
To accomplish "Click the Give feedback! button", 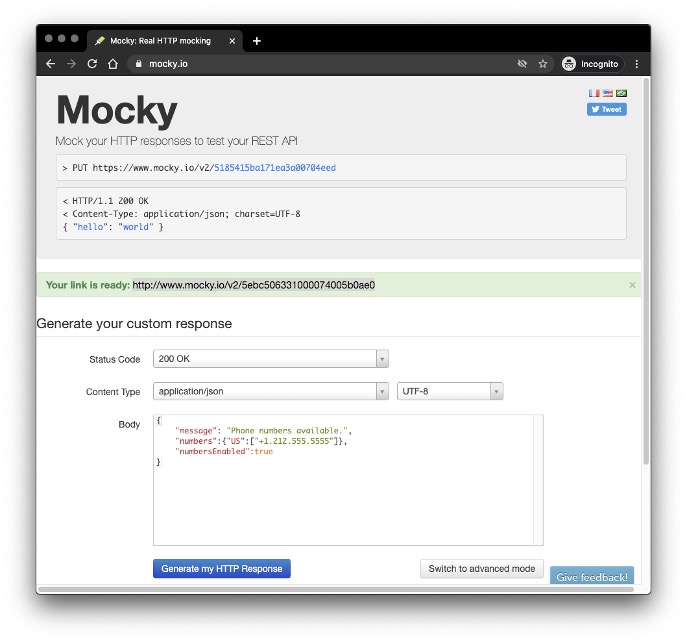I will 592,576.
